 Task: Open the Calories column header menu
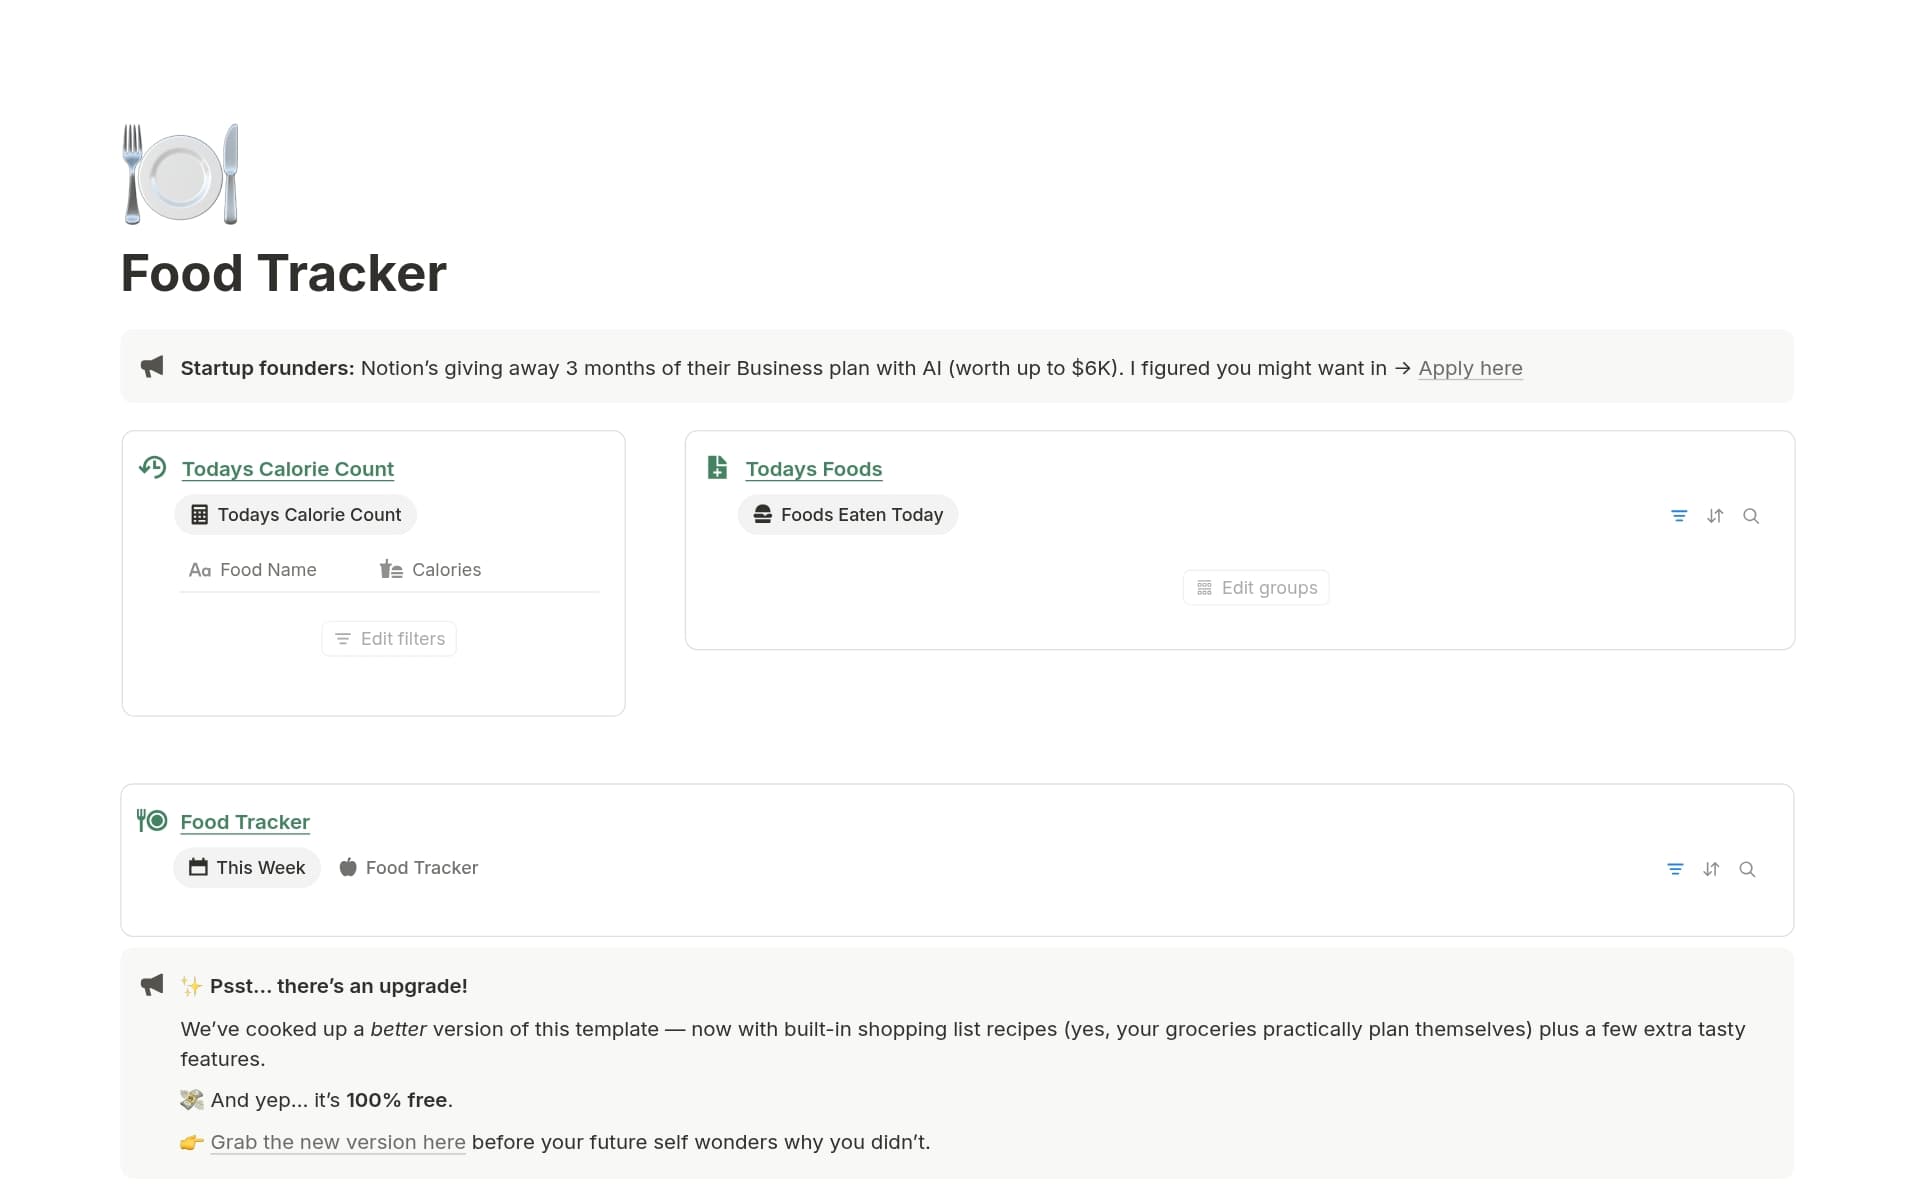click(446, 569)
